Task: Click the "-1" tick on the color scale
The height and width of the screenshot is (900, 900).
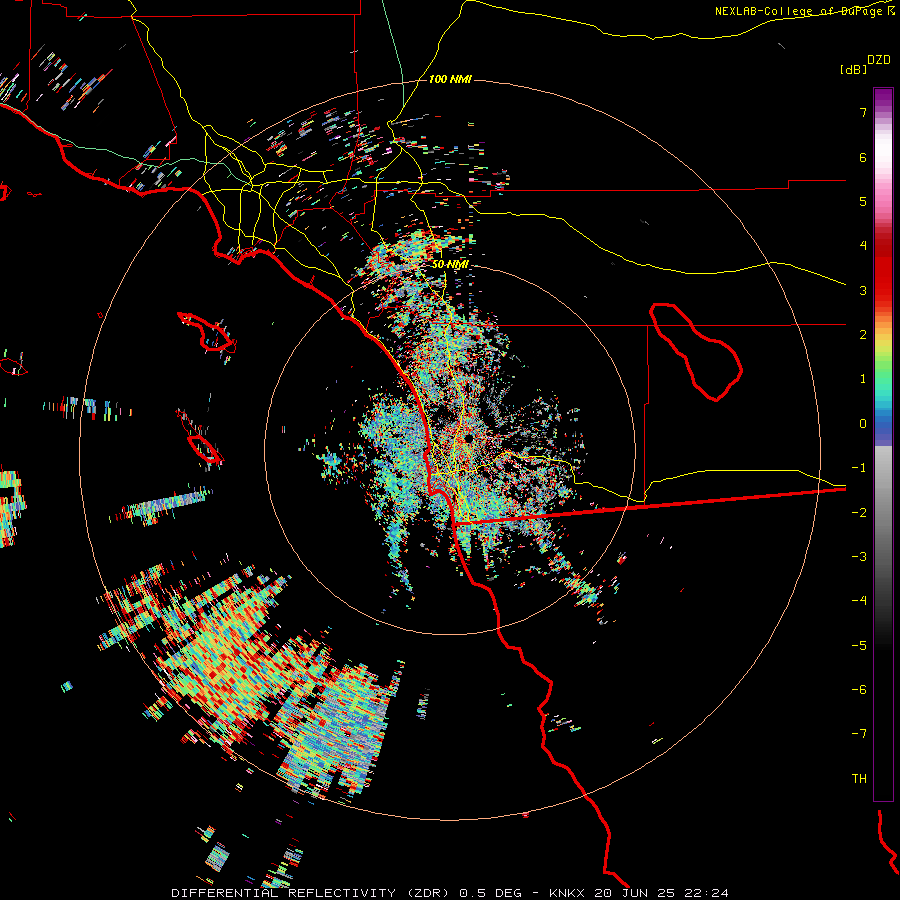Action: click(859, 468)
